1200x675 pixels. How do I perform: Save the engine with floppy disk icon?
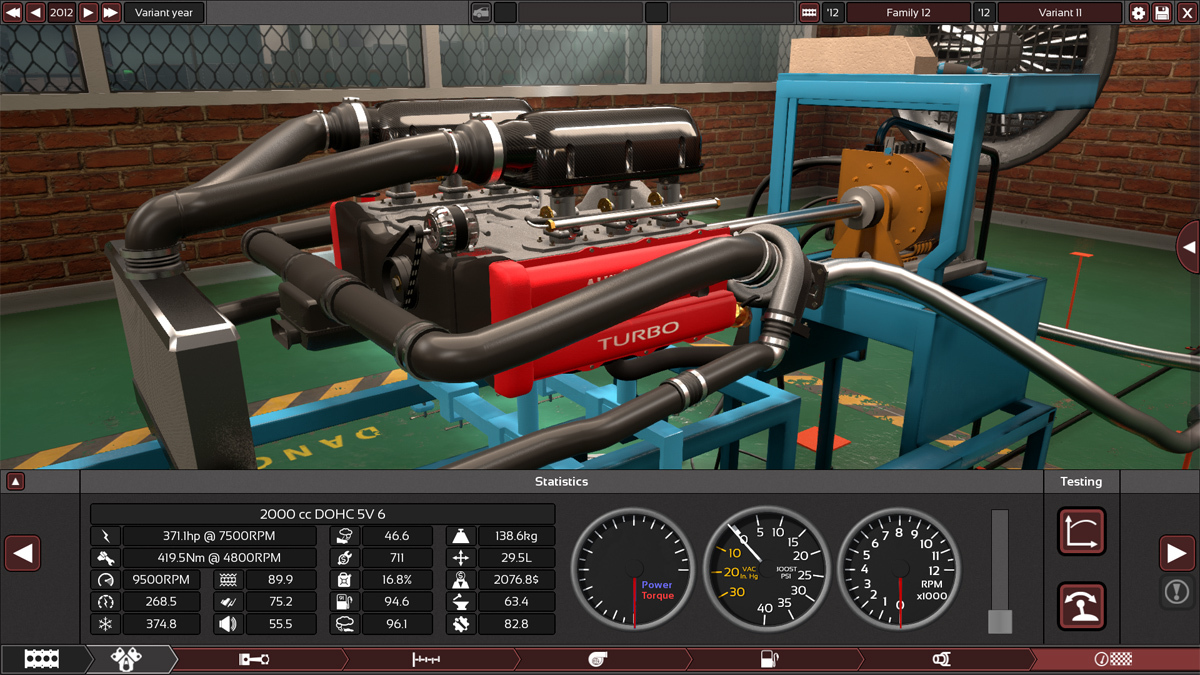pos(1162,13)
